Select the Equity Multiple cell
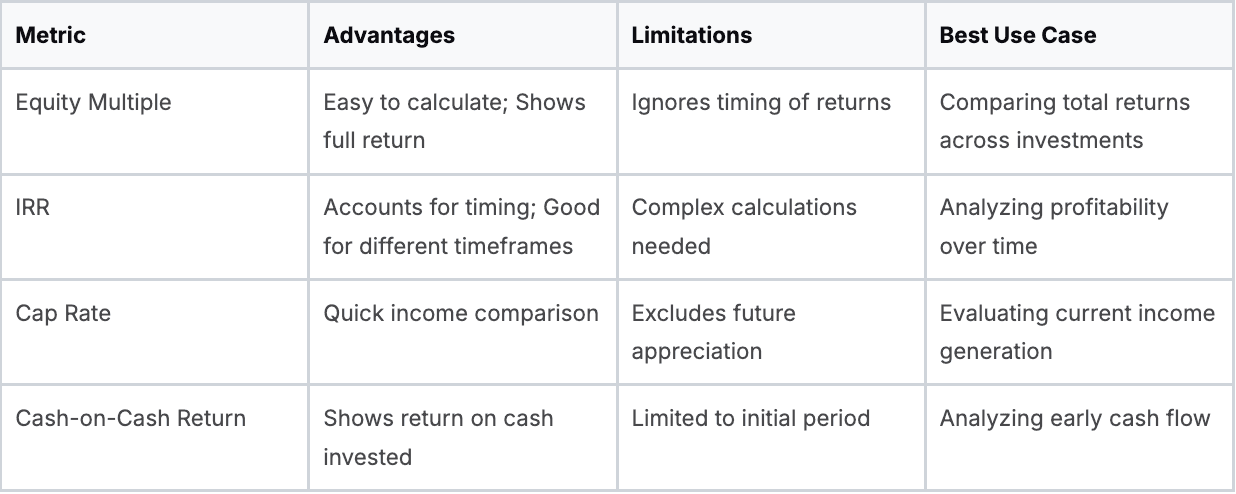 click(x=93, y=103)
